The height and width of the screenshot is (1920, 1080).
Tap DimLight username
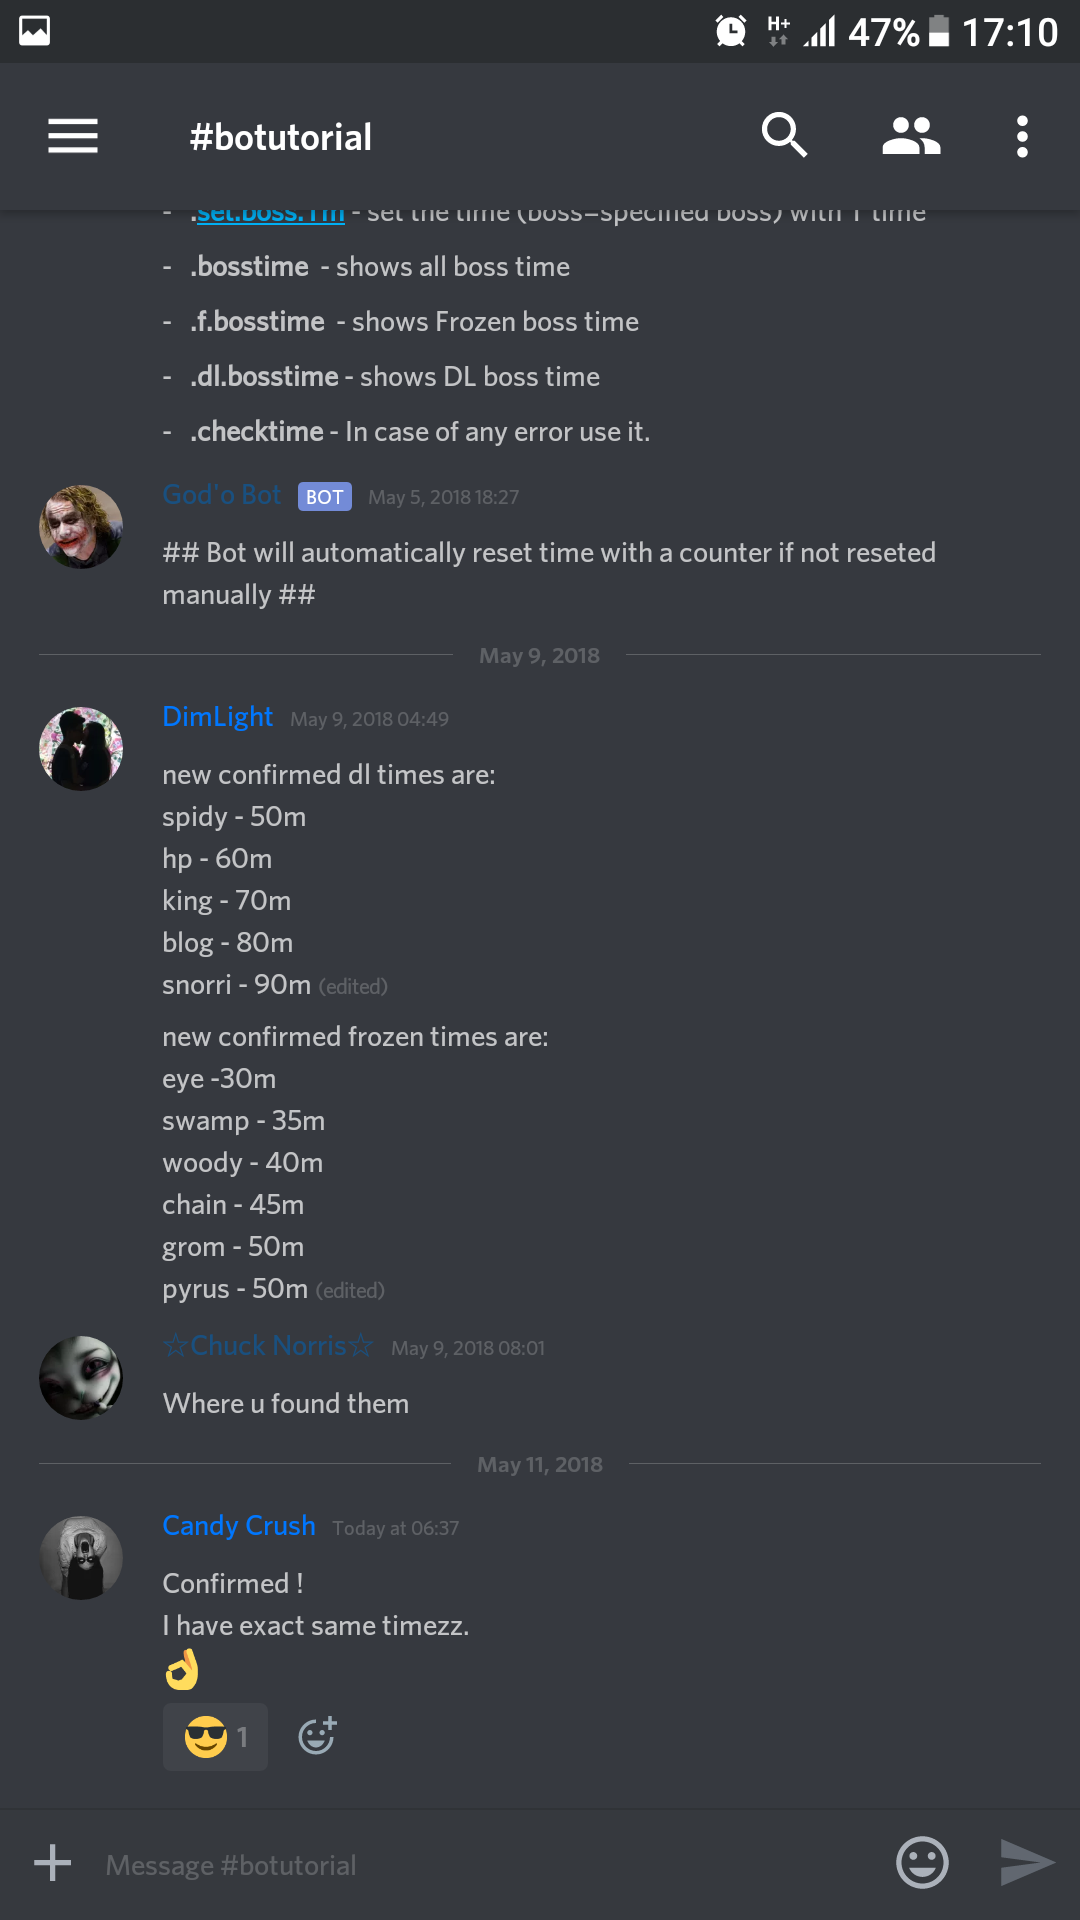[217, 717]
